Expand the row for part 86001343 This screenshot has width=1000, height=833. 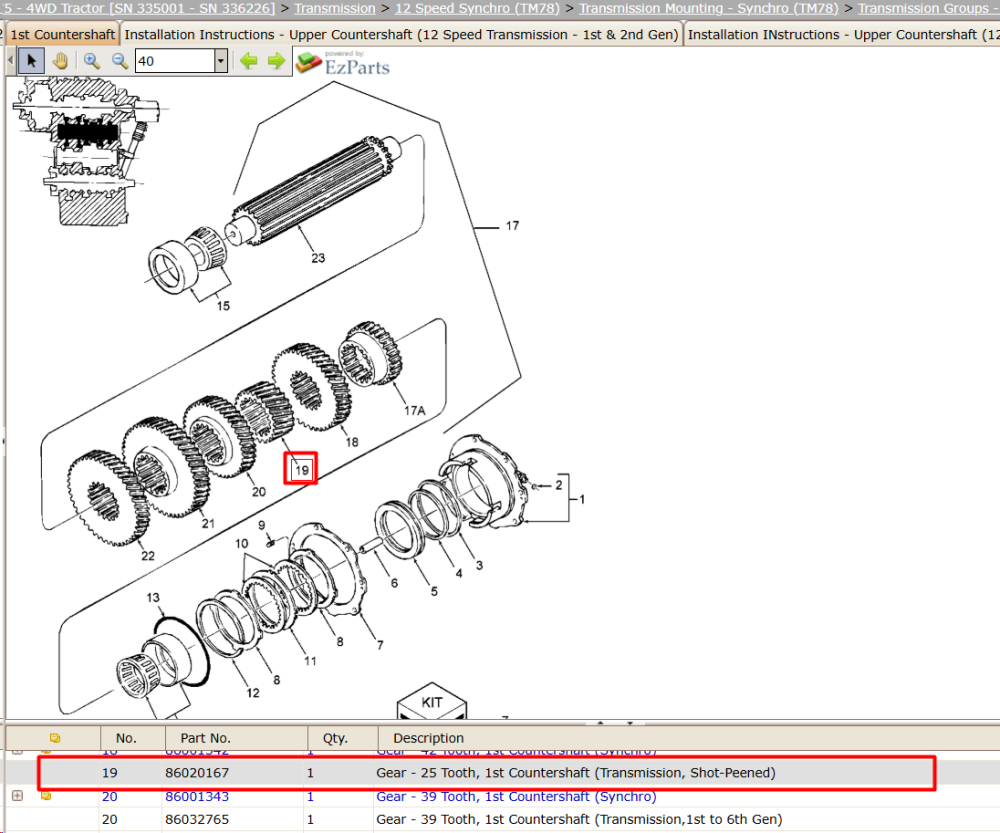pos(17,796)
